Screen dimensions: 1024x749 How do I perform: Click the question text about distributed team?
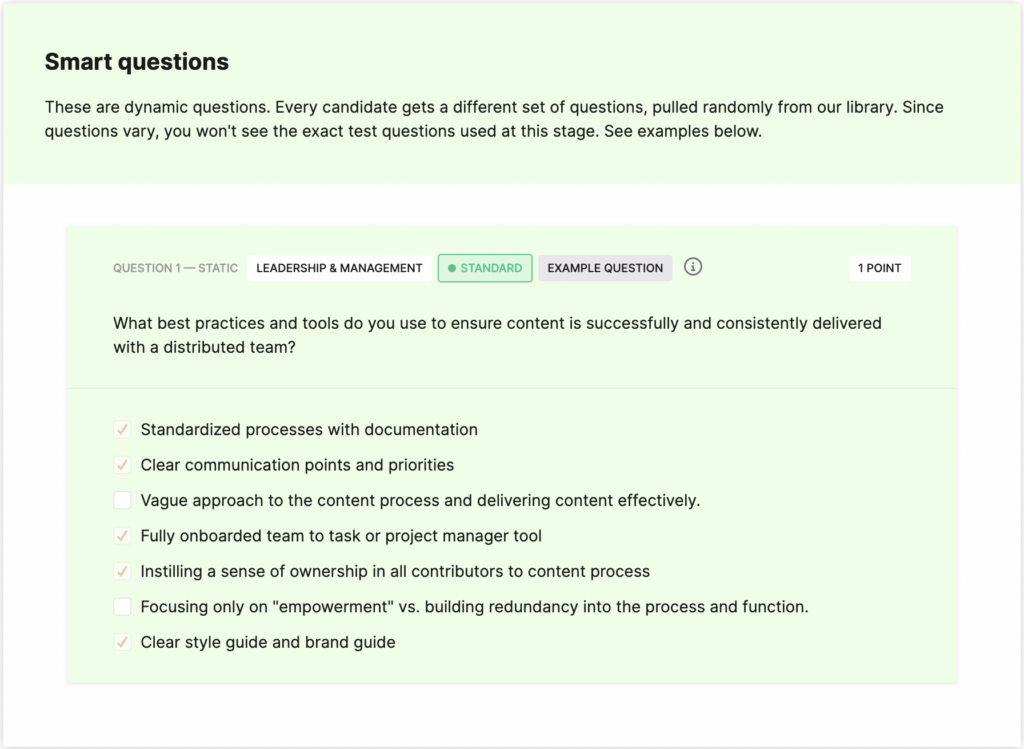497,335
